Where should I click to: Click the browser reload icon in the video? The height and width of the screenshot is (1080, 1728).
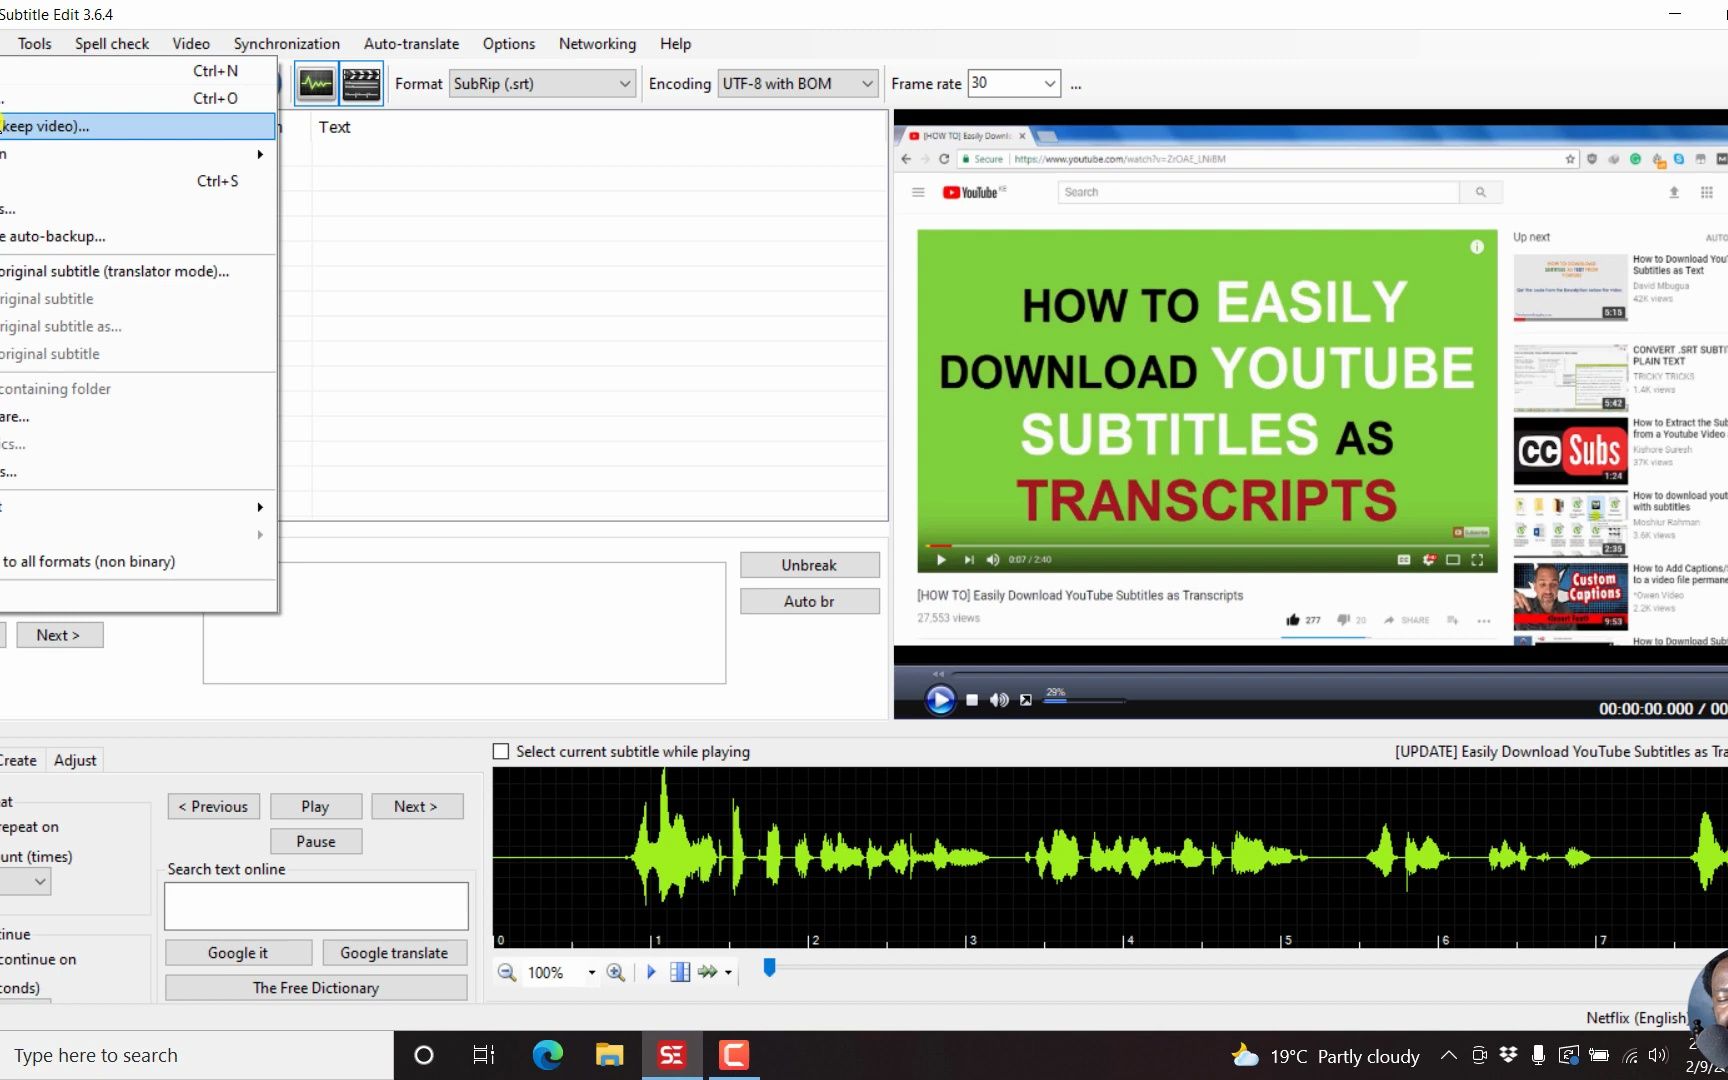pos(943,159)
